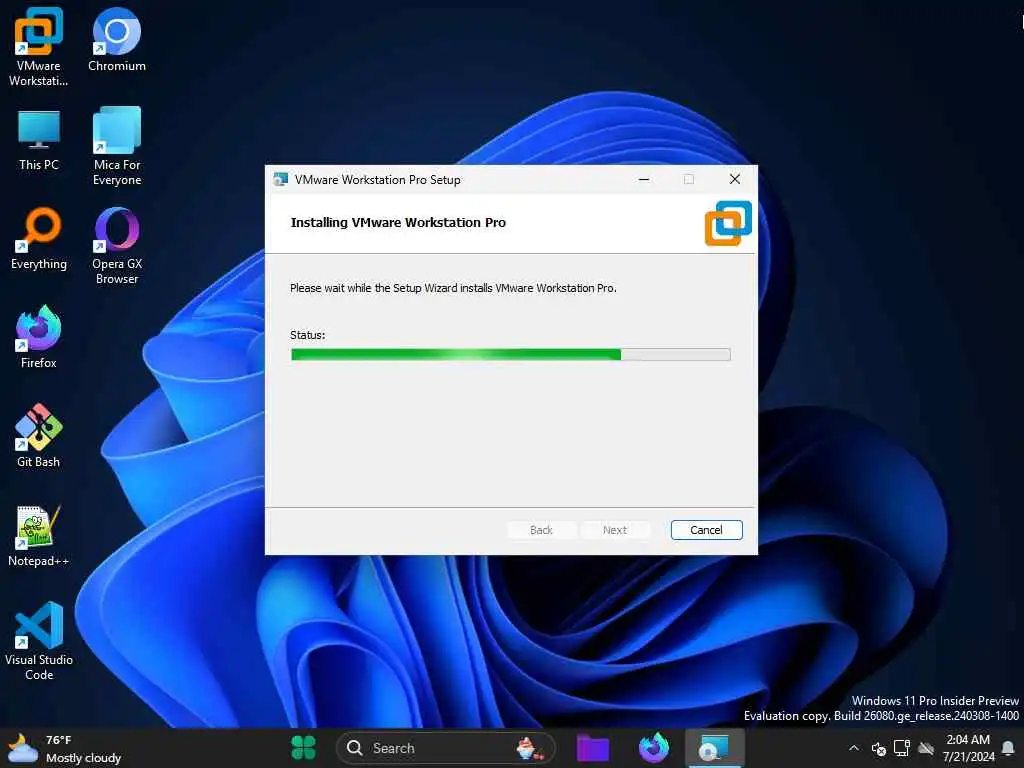Open notifications bell icon
The height and width of the screenshot is (768, 1024).
coord(1008,748)
